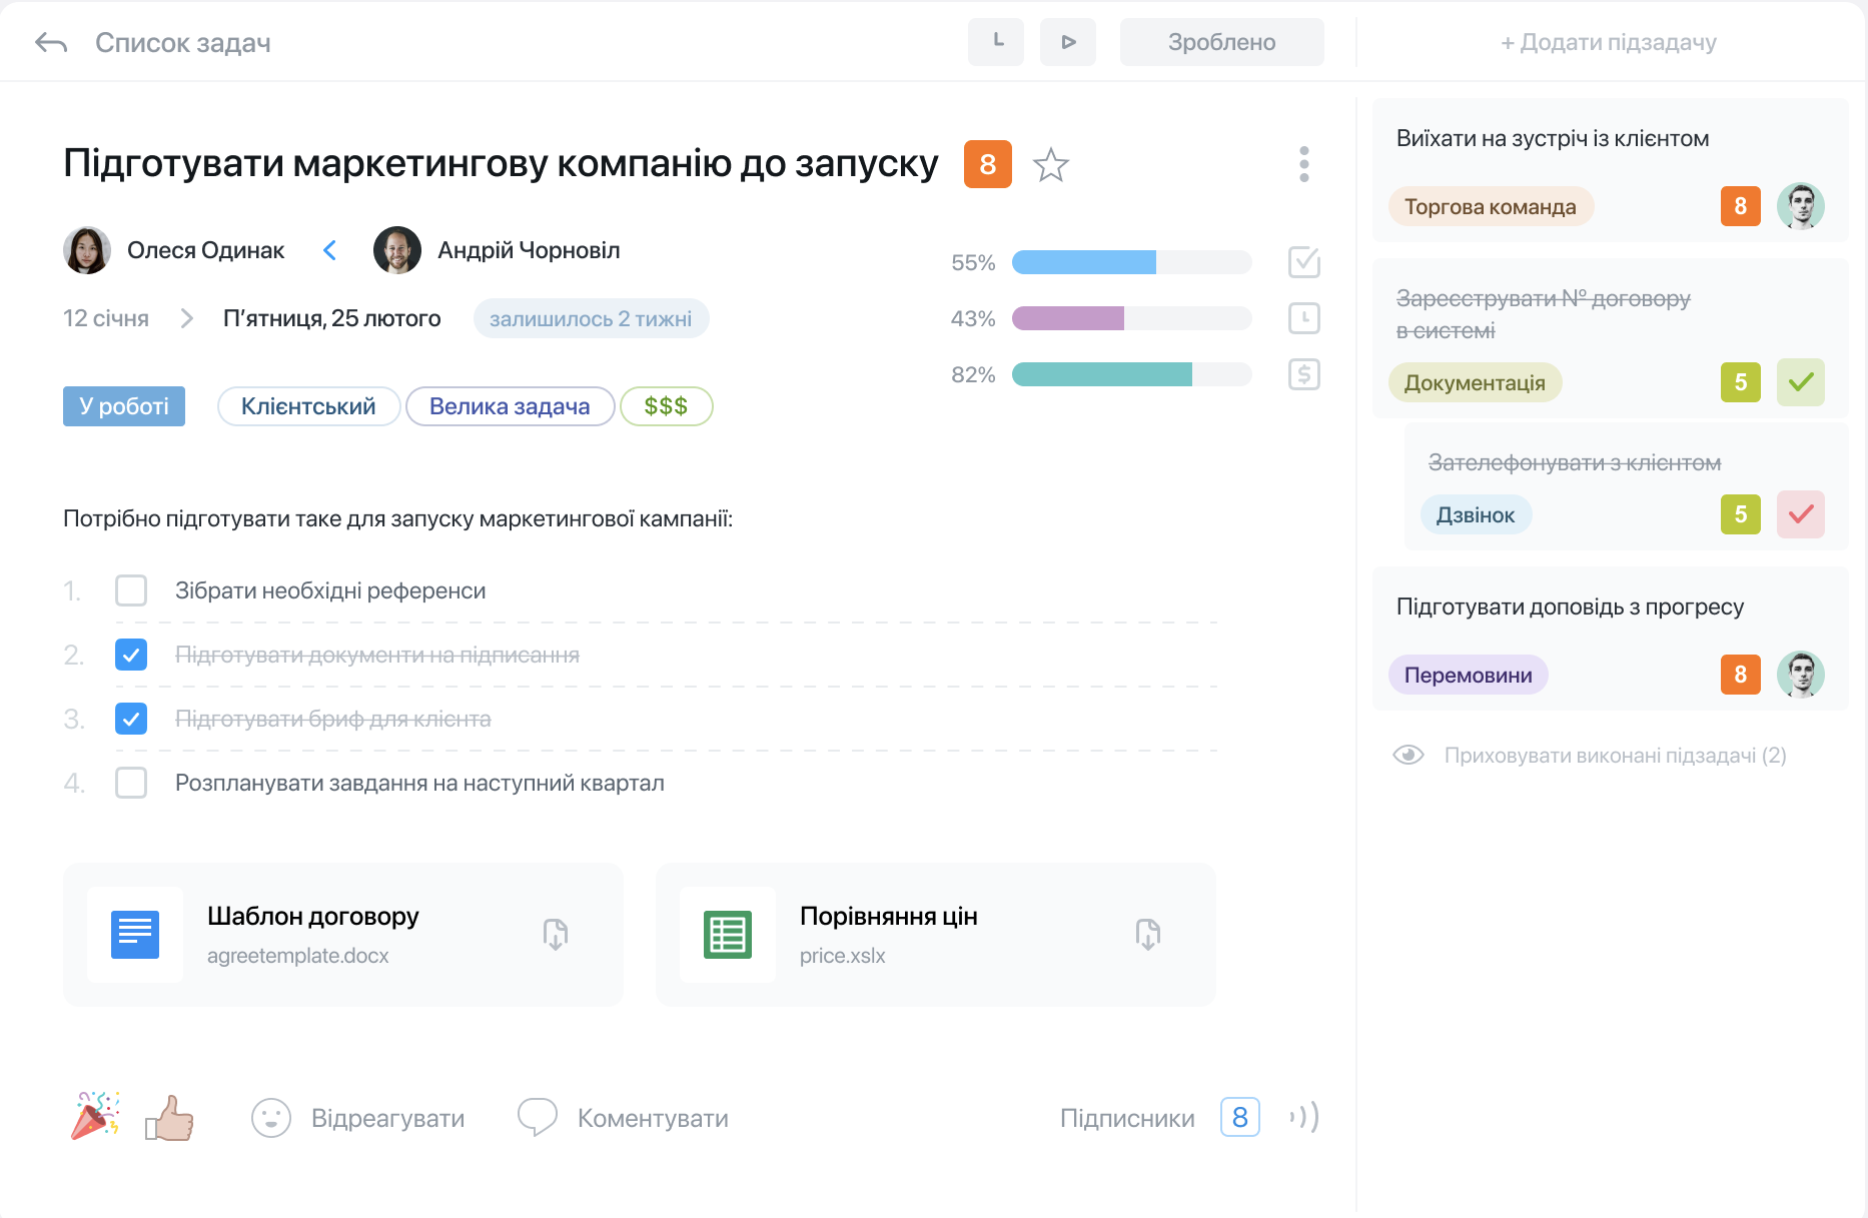
Task: Select the Клієнтський tag
Action: pyautogui.click(x=308, y=406)
